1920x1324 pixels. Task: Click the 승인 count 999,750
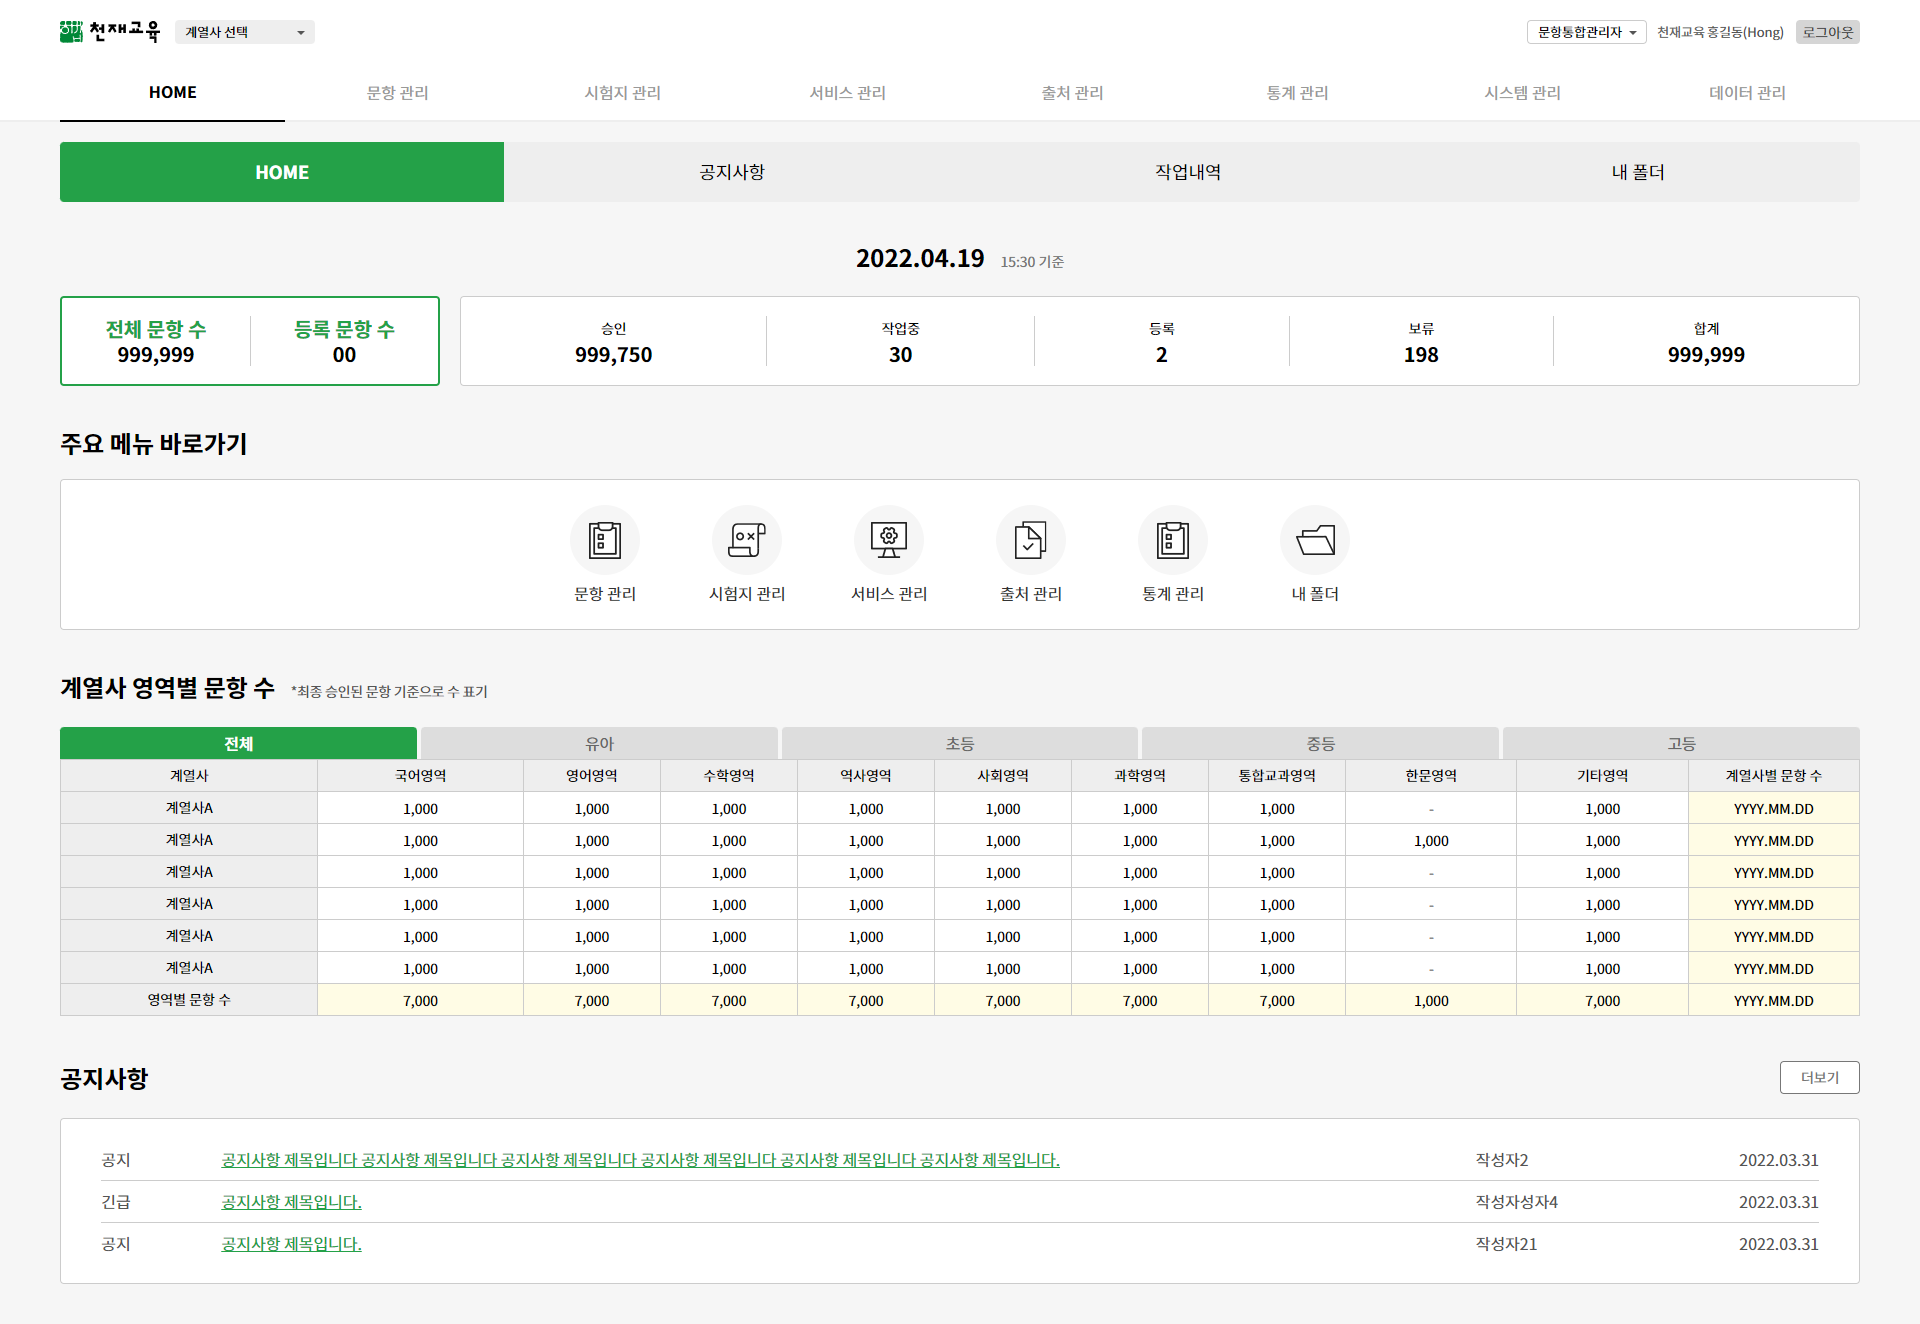pyautogui.click(x=613, y=355)
